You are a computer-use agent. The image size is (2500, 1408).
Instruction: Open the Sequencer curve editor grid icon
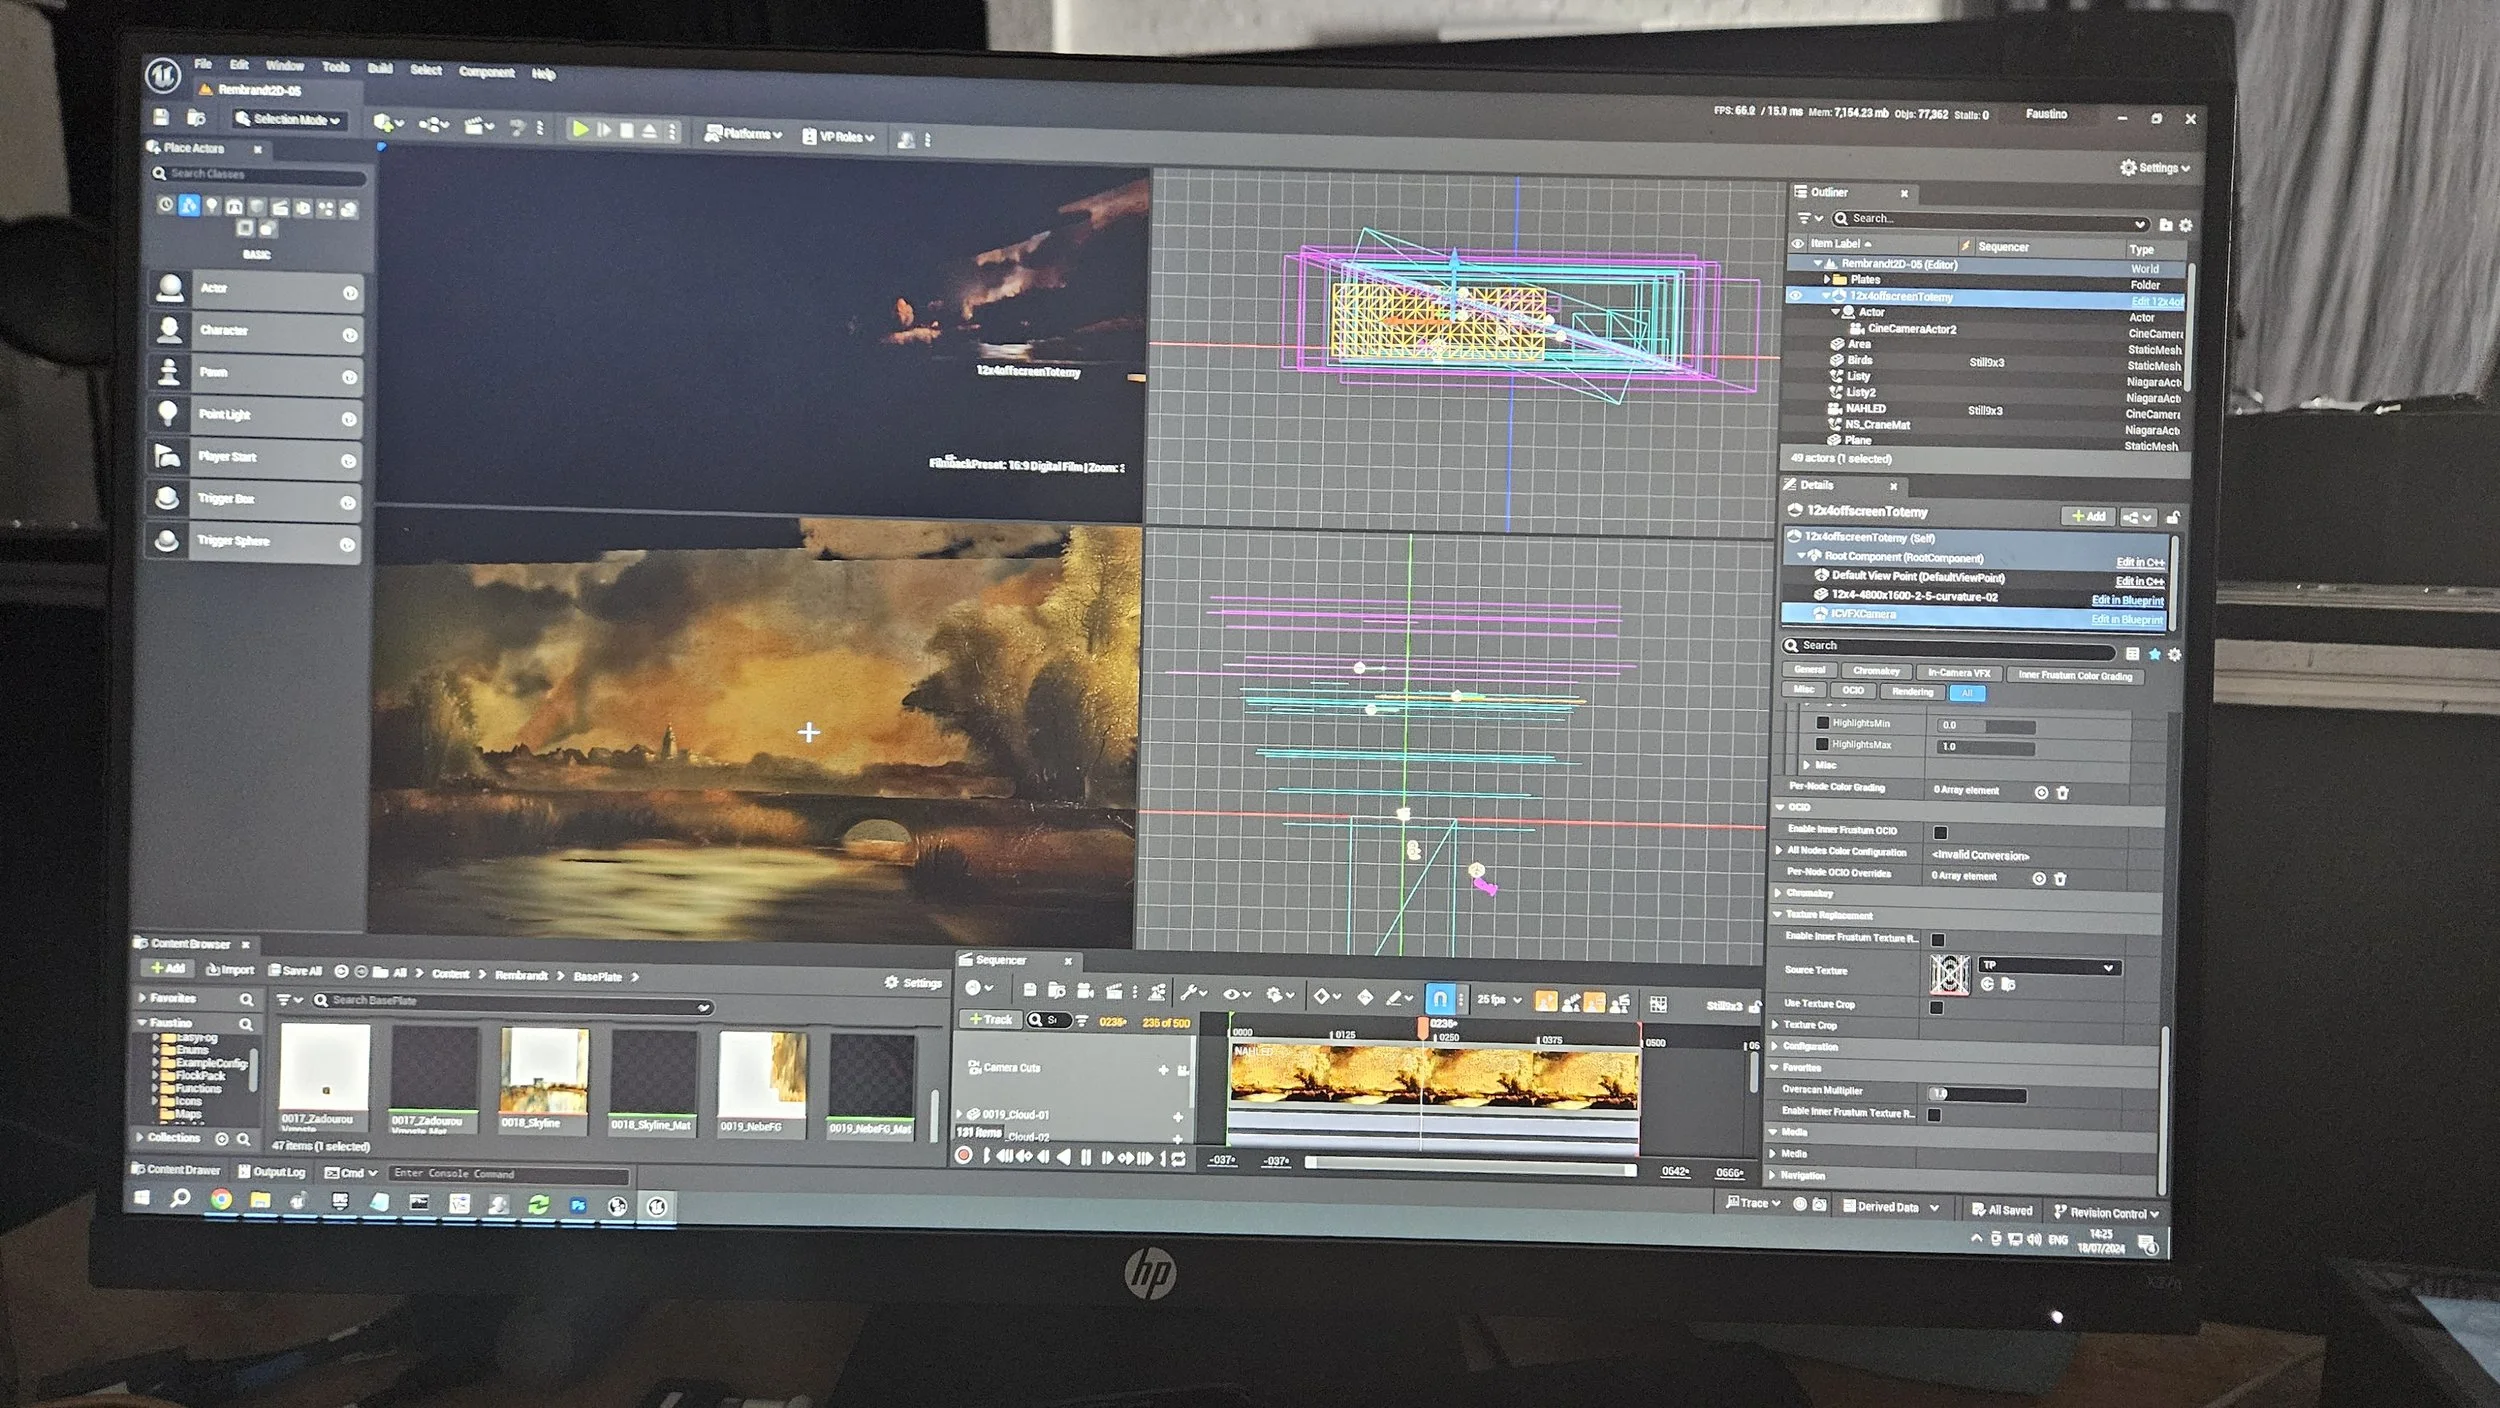coord(1658,1003)
